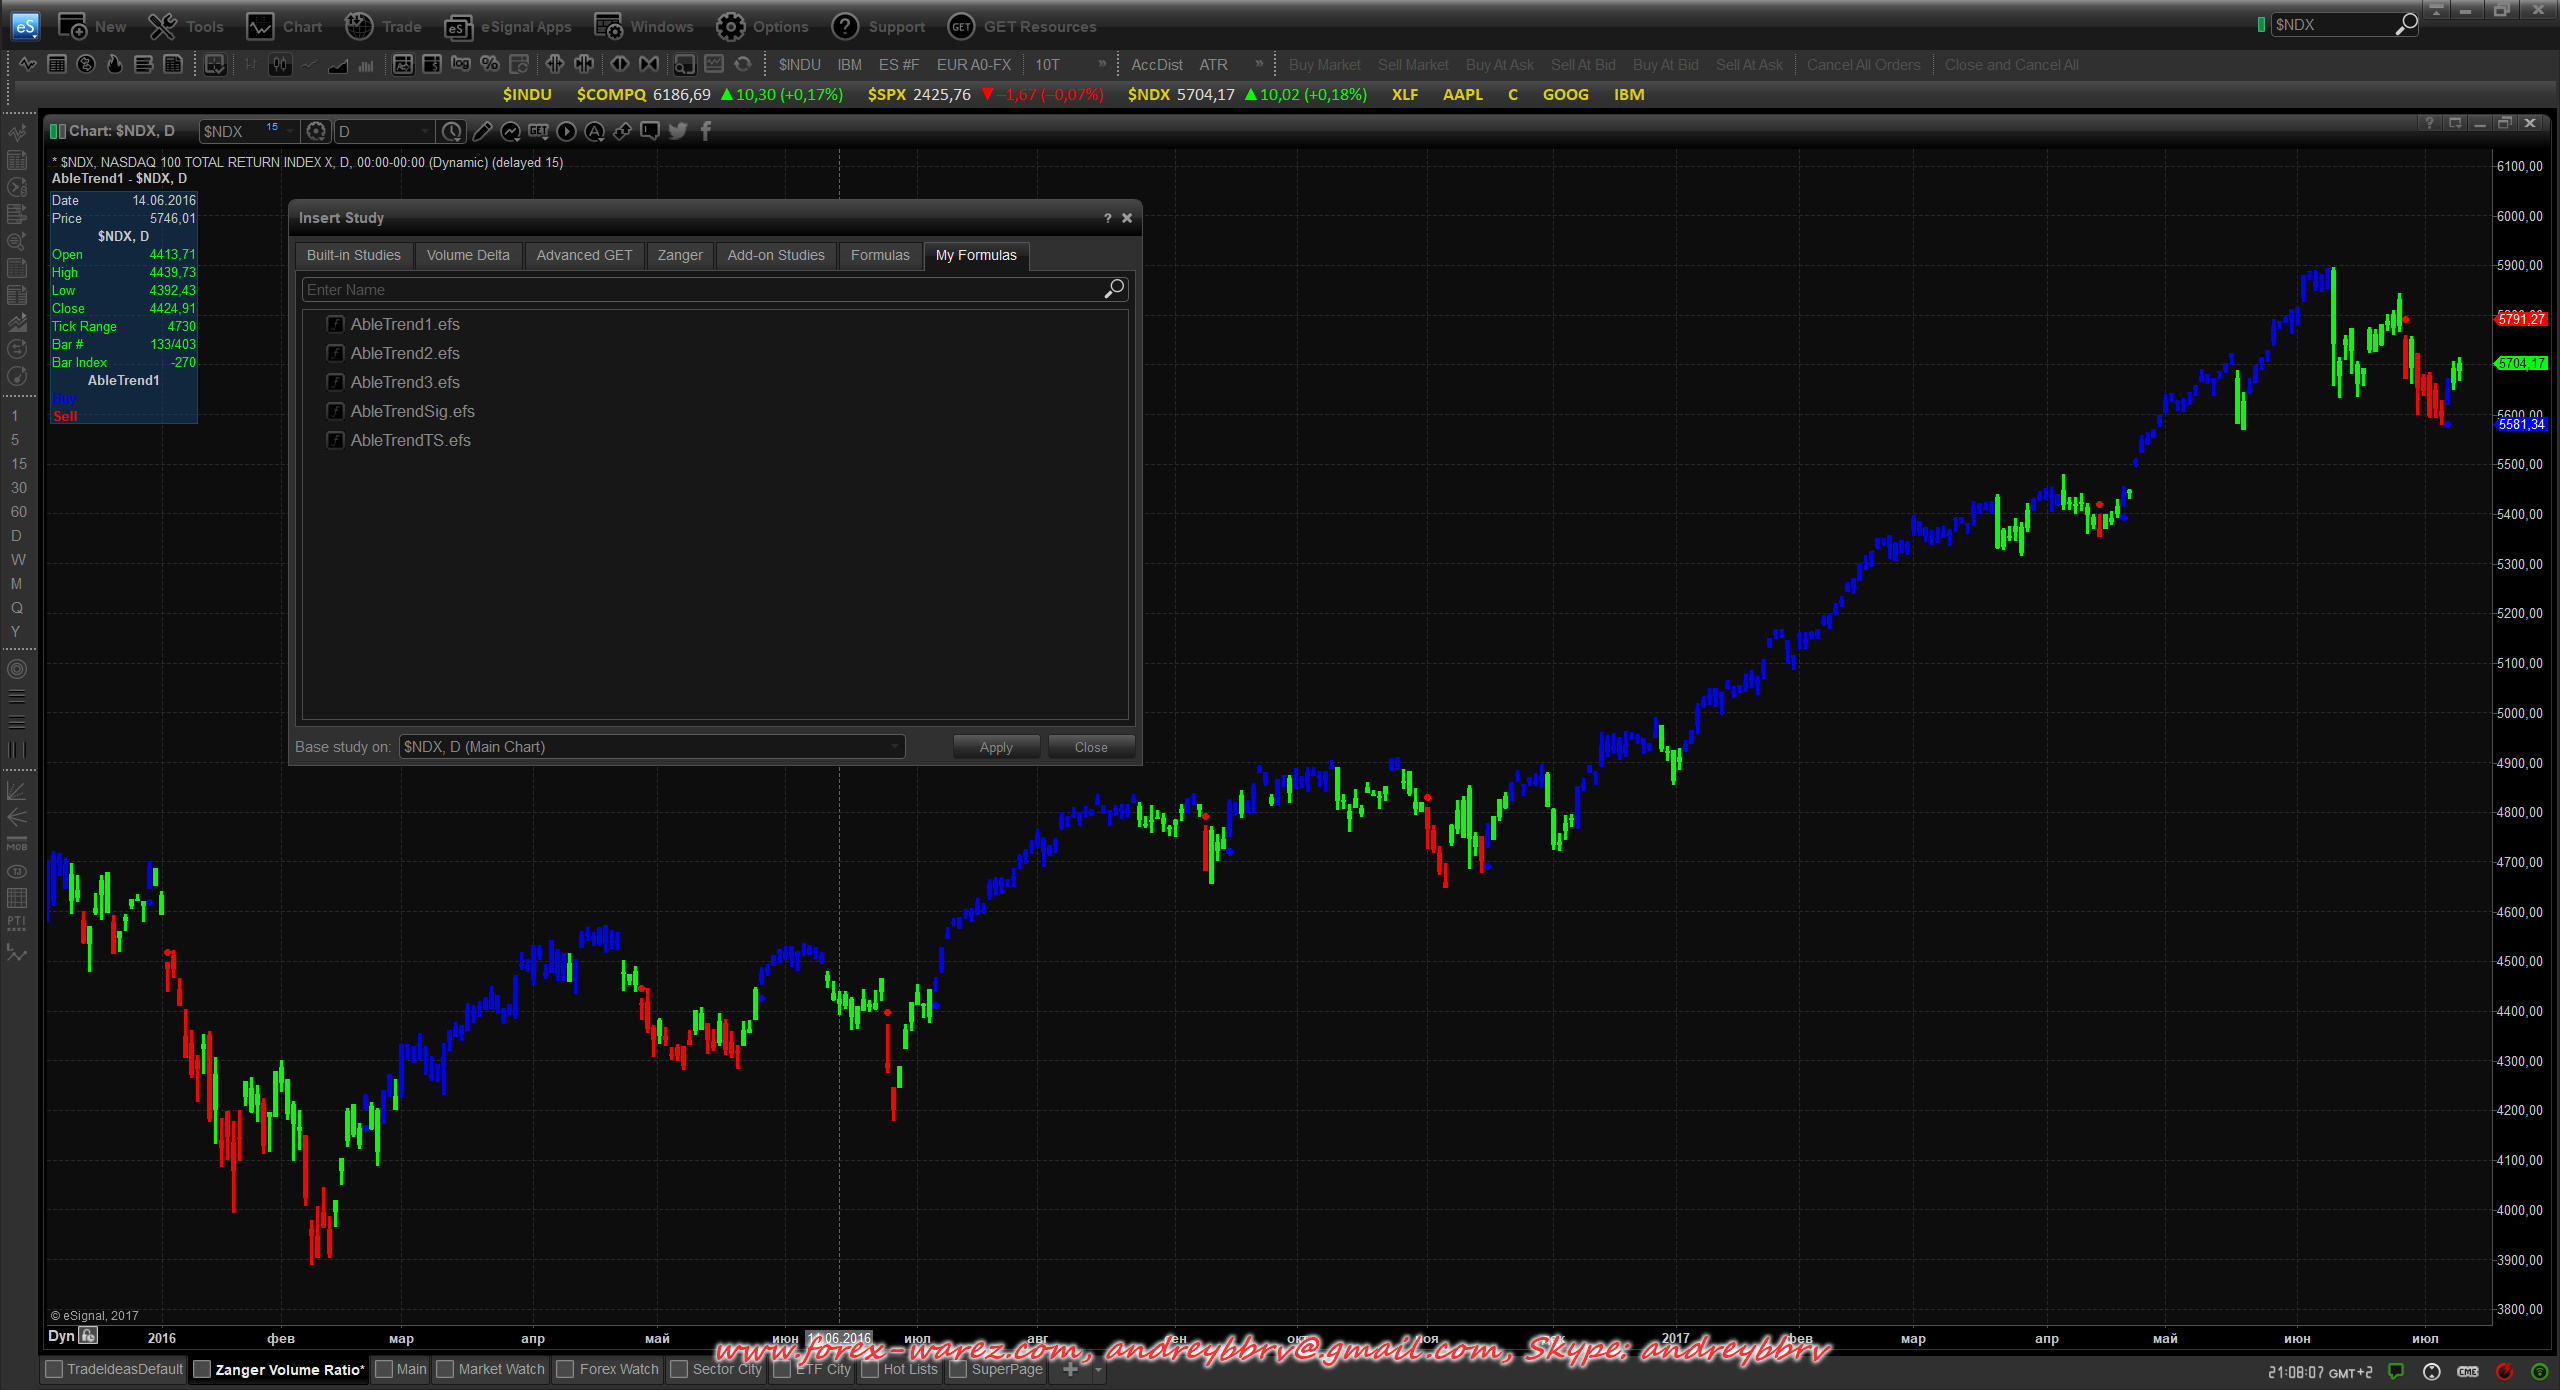2560x1390 pixels.
Task: Open the chart interval D dropdown
Action: 425,131
